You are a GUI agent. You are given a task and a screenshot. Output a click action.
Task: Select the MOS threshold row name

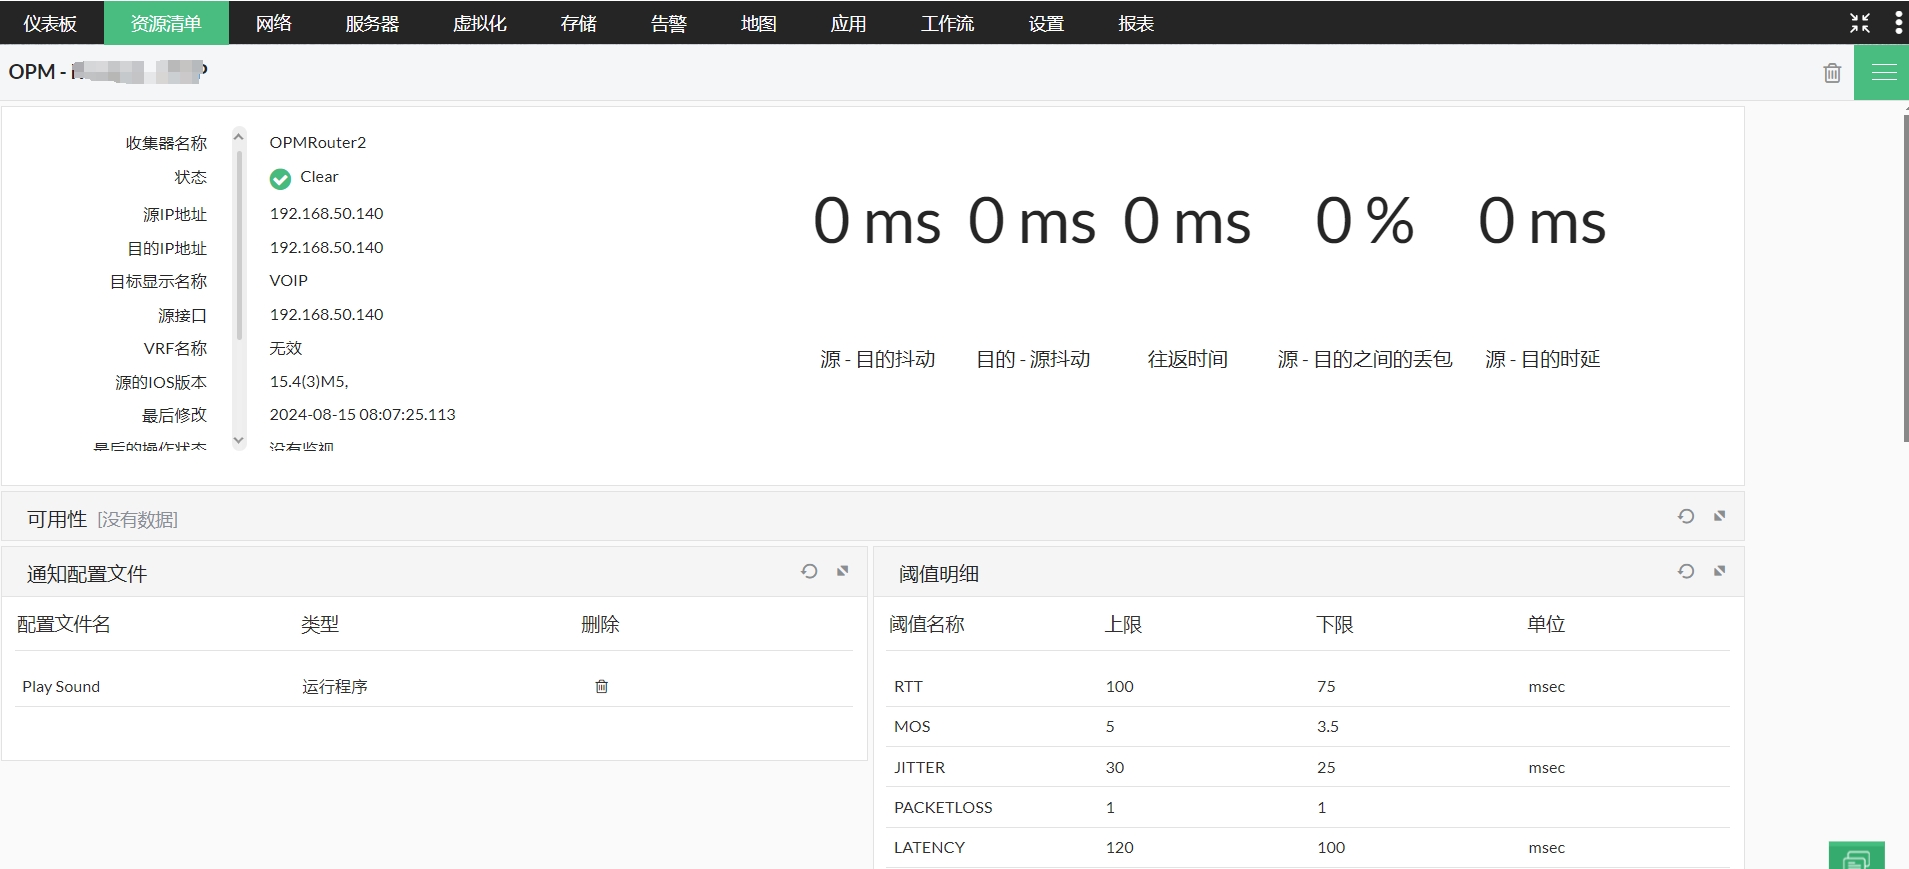(912, 726)
